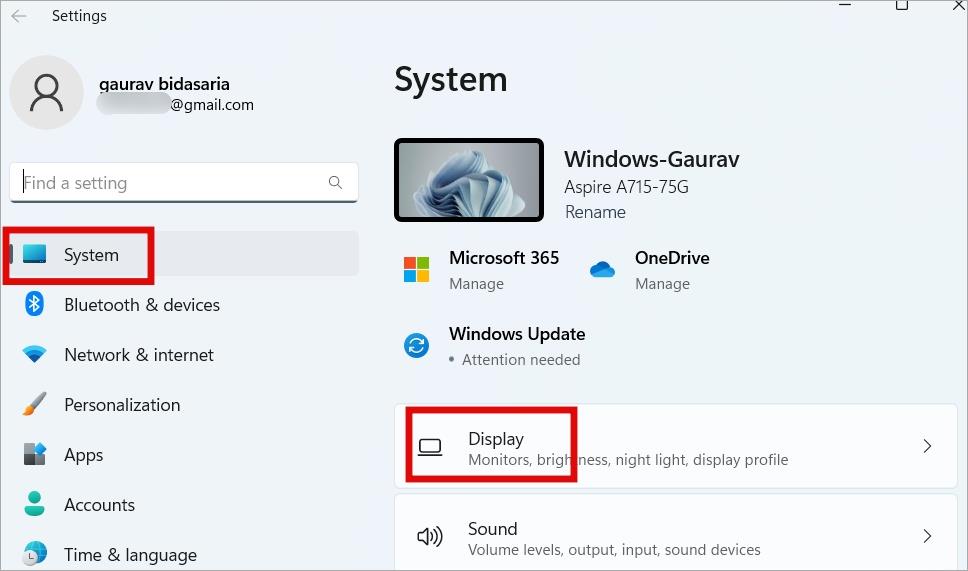Click Rename under the device name
This screenshot has width=968, height=571.
(595, 212)
